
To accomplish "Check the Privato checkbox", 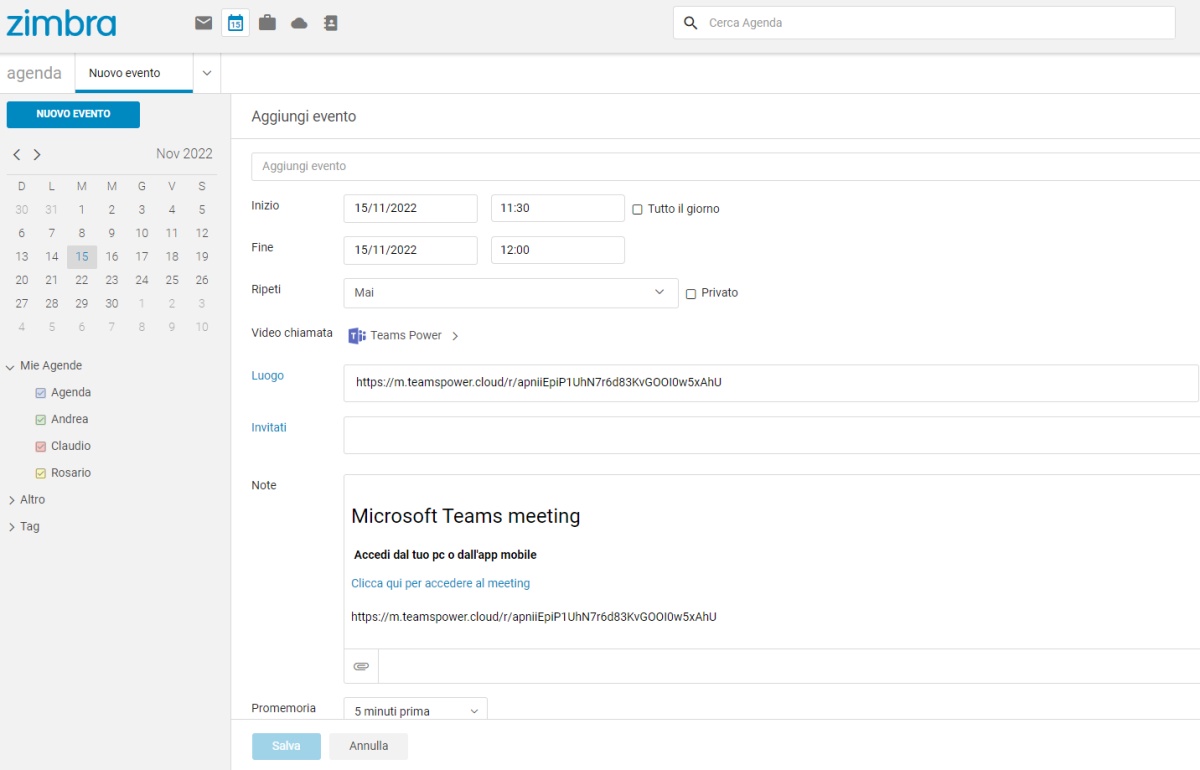I will tap(690, 294).
